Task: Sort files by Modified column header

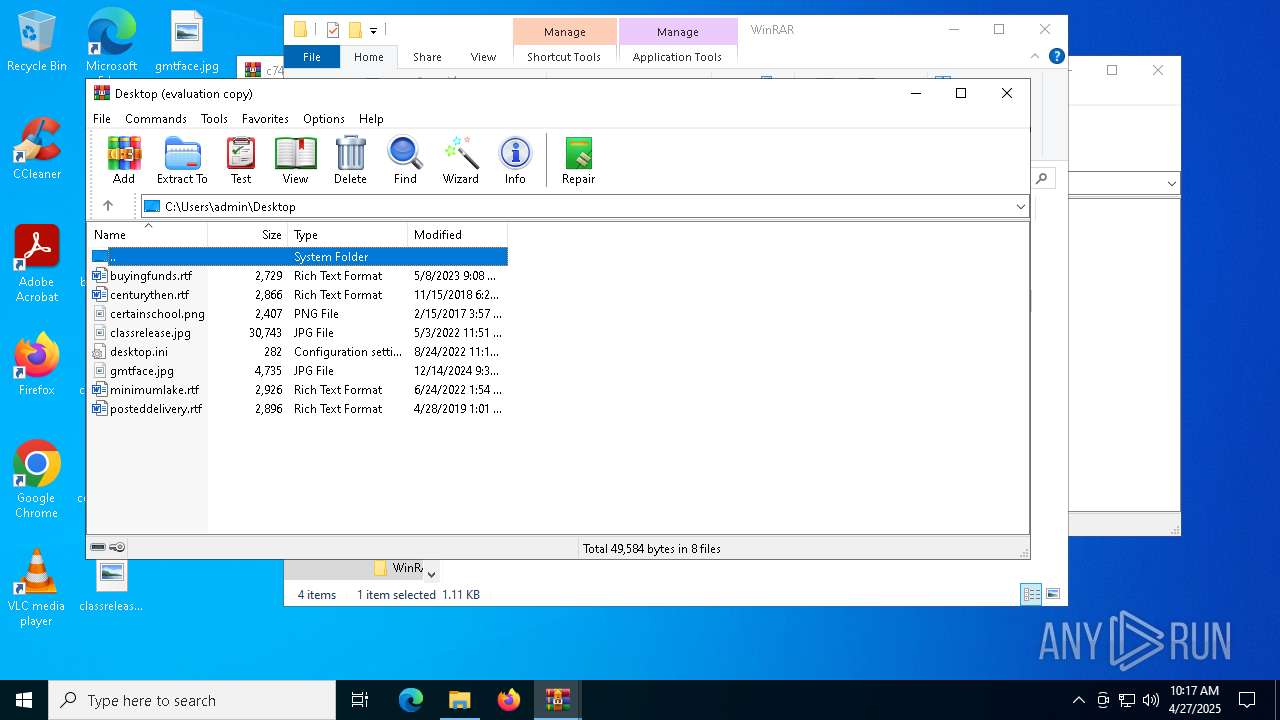Action: [458, 234]
